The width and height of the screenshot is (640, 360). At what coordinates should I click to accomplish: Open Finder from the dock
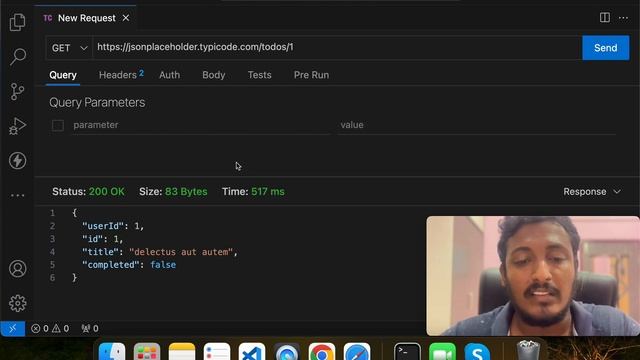tap(112, 352)
